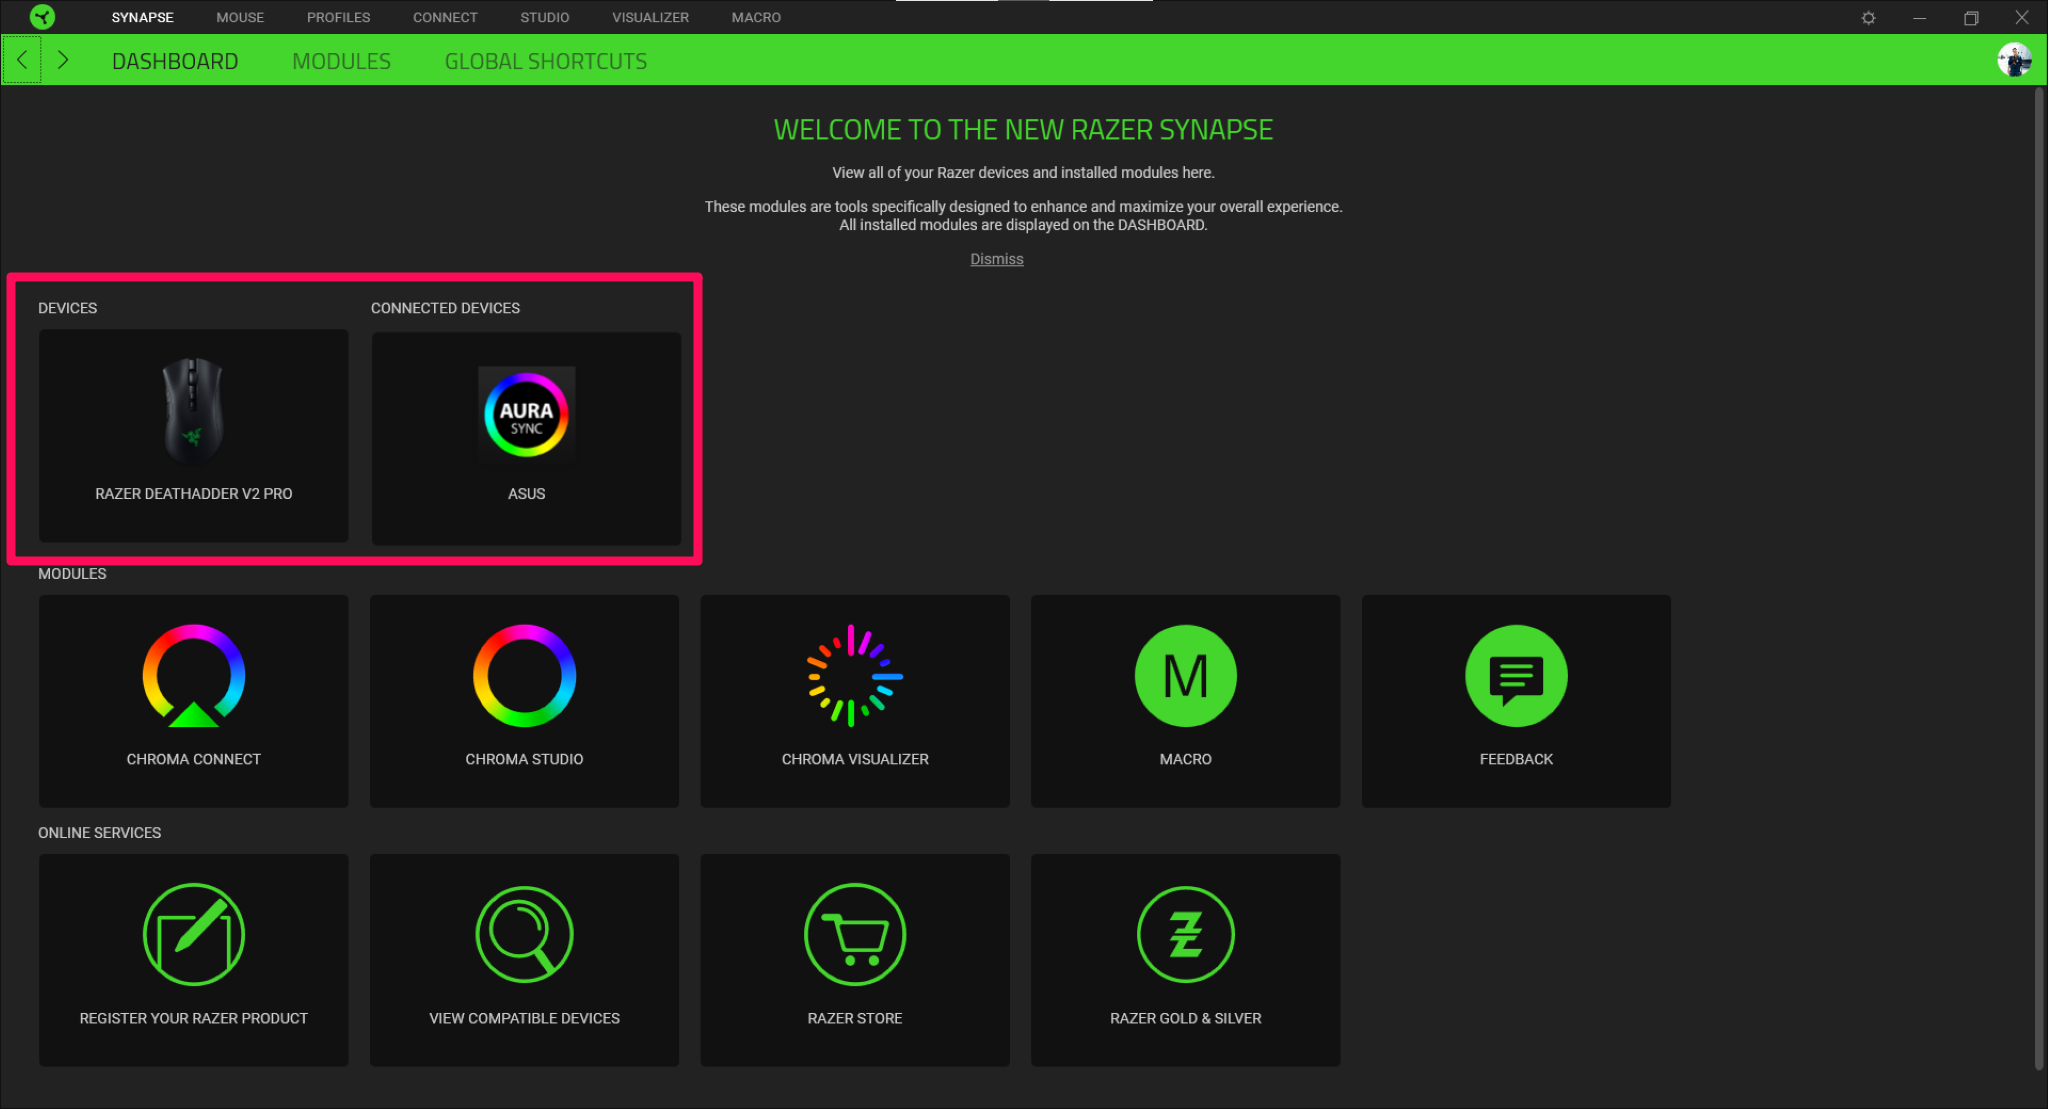
Task: Switch to the GLOBAL SHORTCUTS tab
Action: pyautogui.click(x=546, y=61)
